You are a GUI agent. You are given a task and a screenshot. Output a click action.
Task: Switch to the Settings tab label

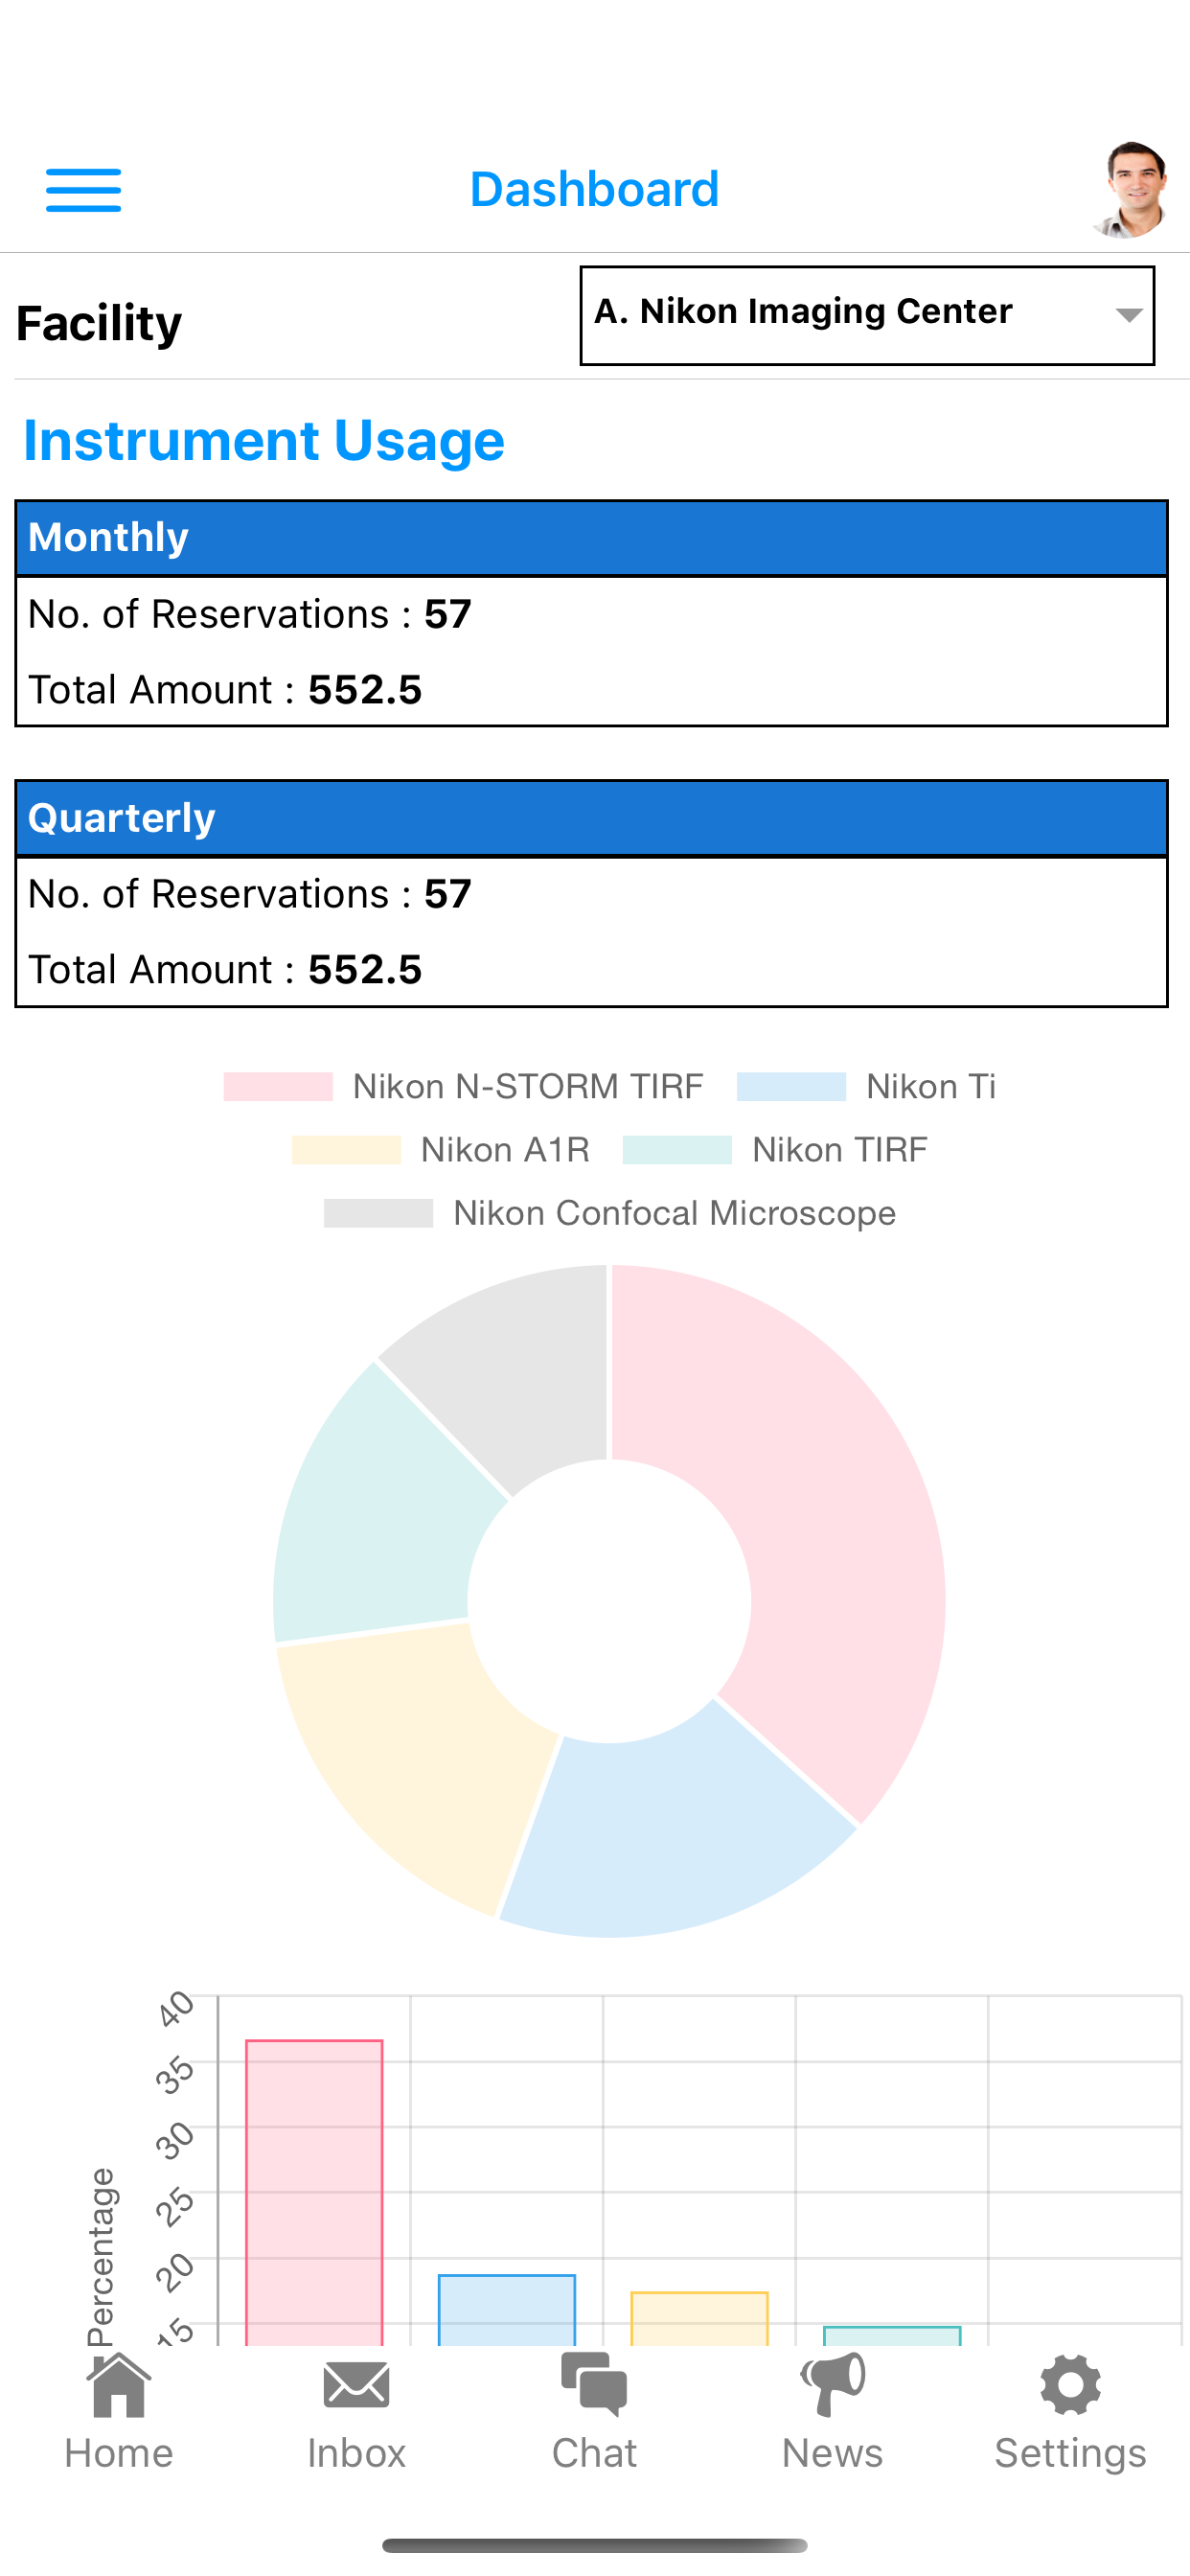coord(1070,2453)
